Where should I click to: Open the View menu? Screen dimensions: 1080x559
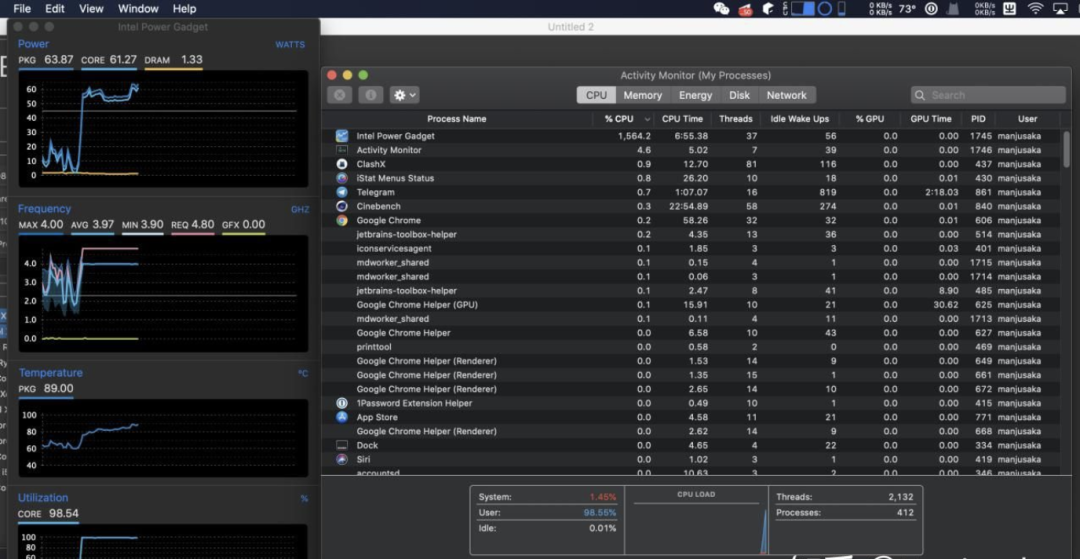pos(91,9)
